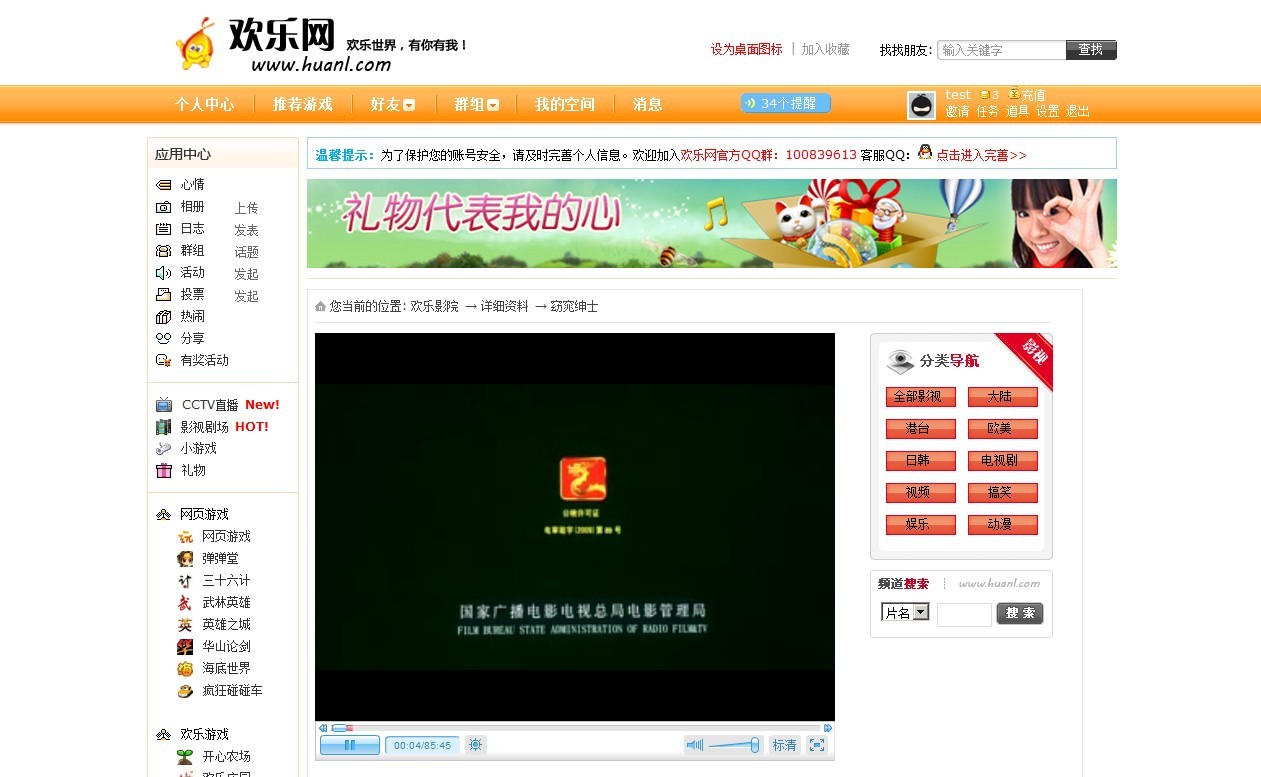
Task: Expand the 群组 dropdown arrow
Action: coord(493,105)
